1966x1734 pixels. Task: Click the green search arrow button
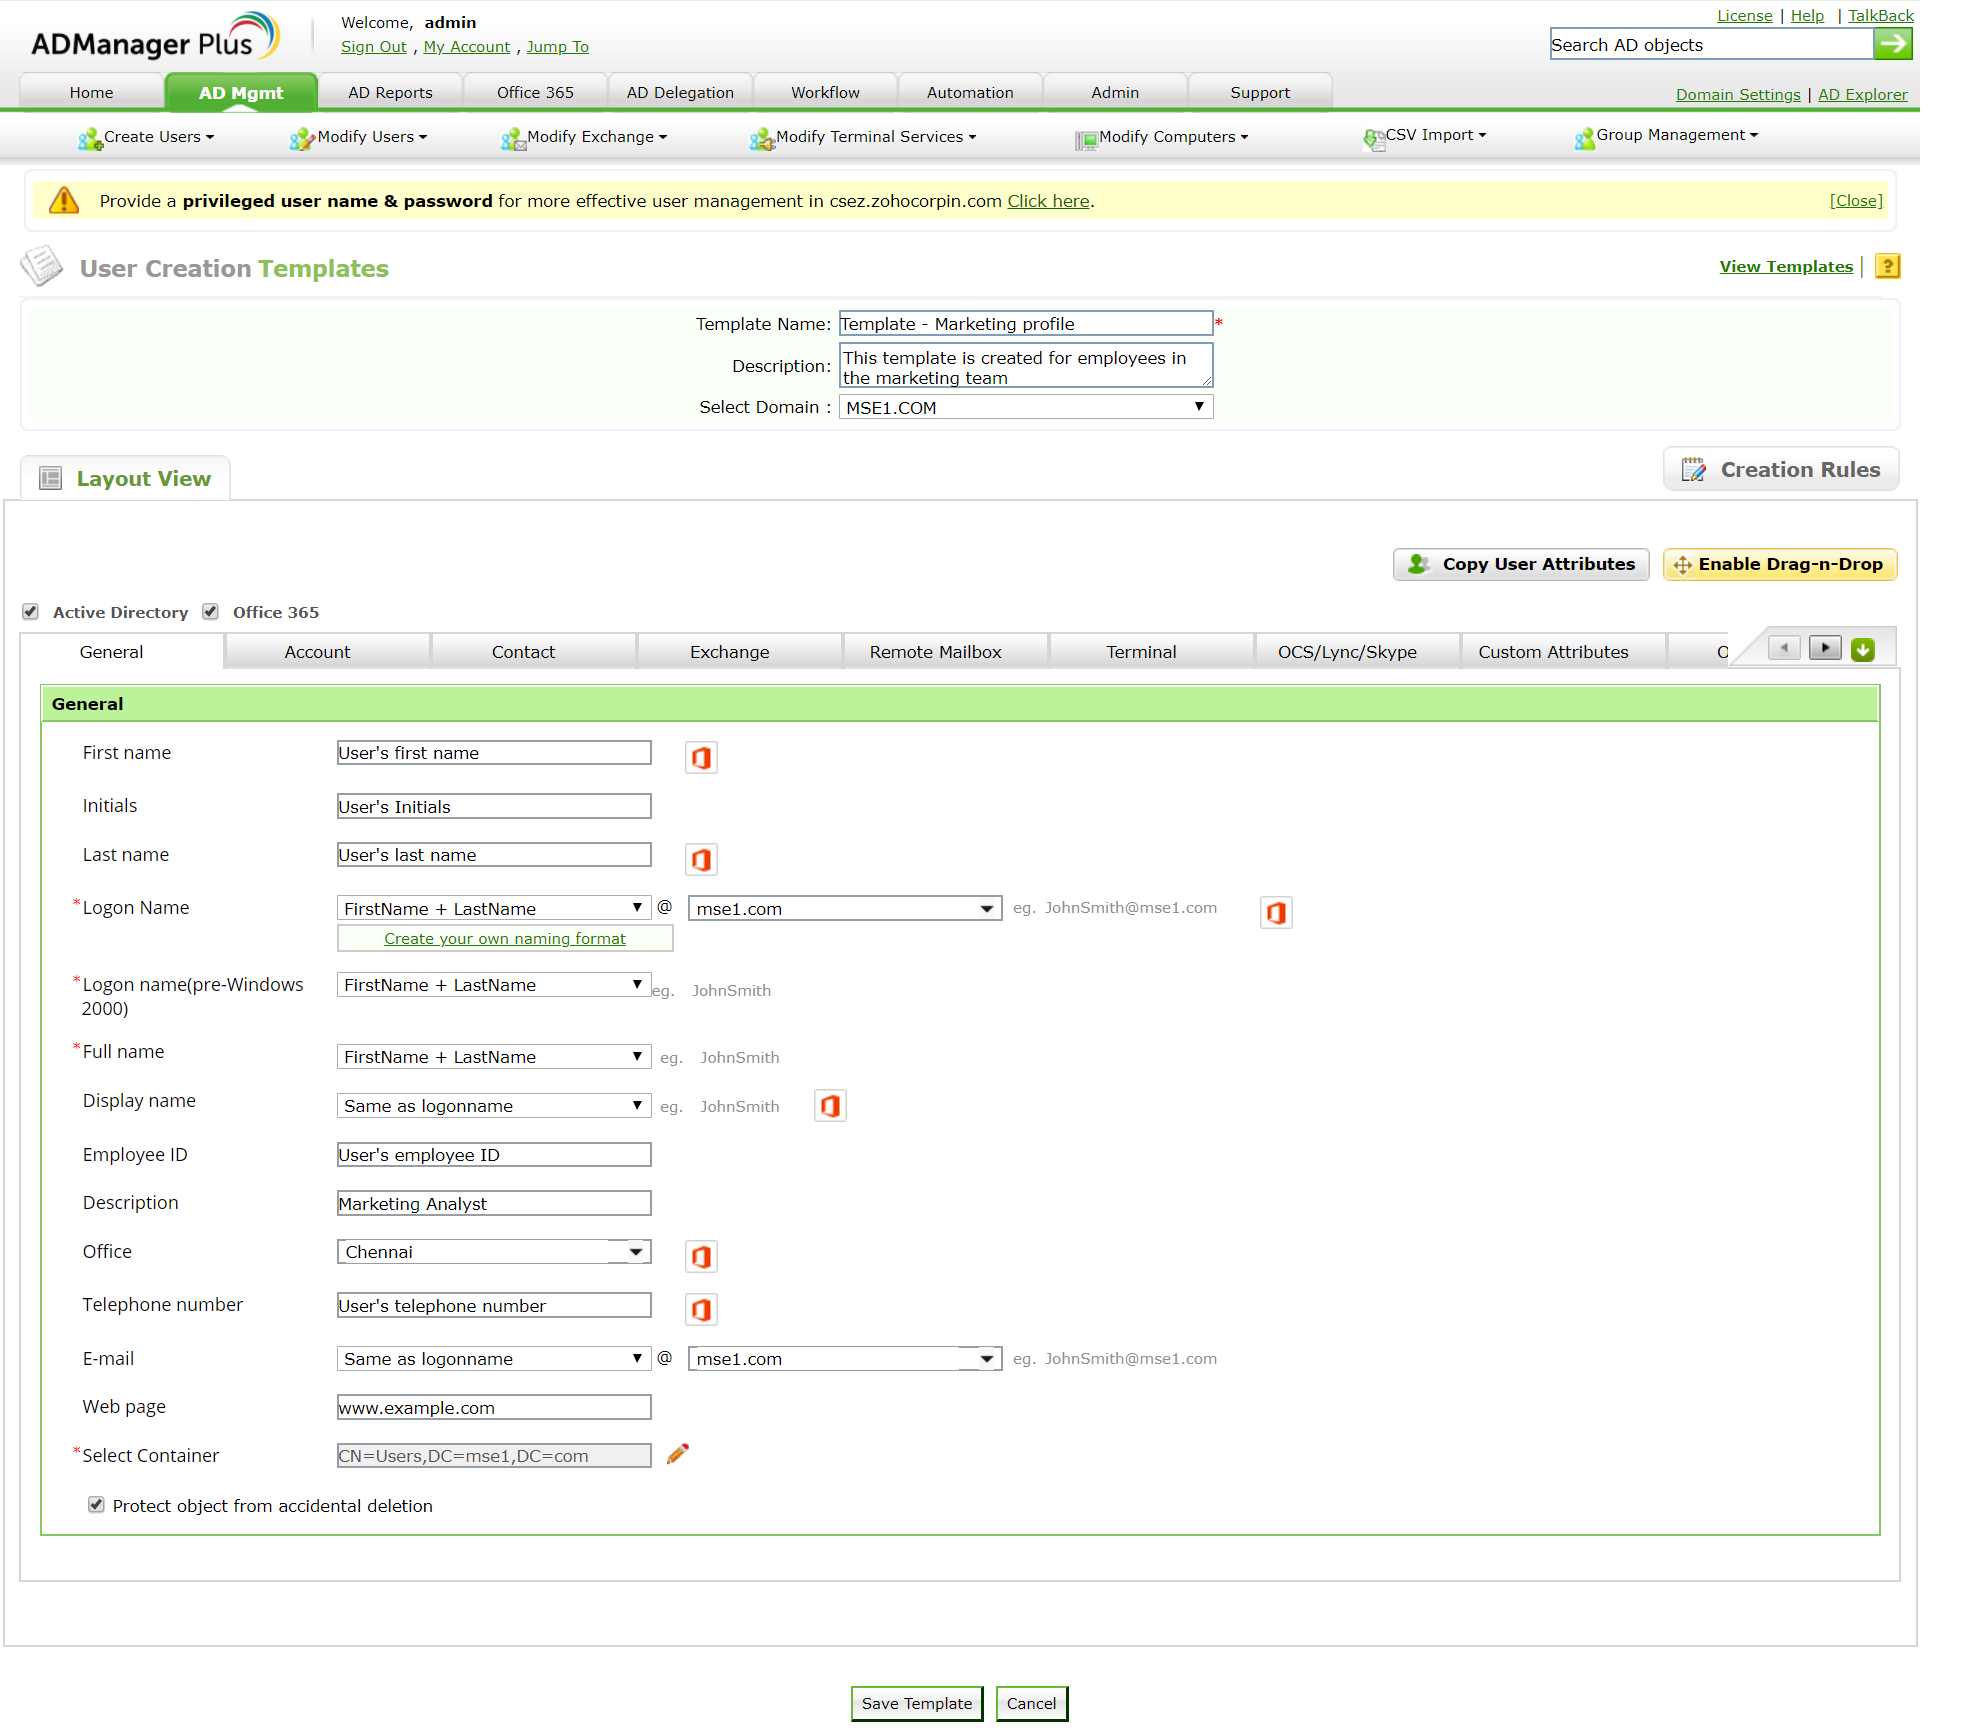click(1892, 44)
